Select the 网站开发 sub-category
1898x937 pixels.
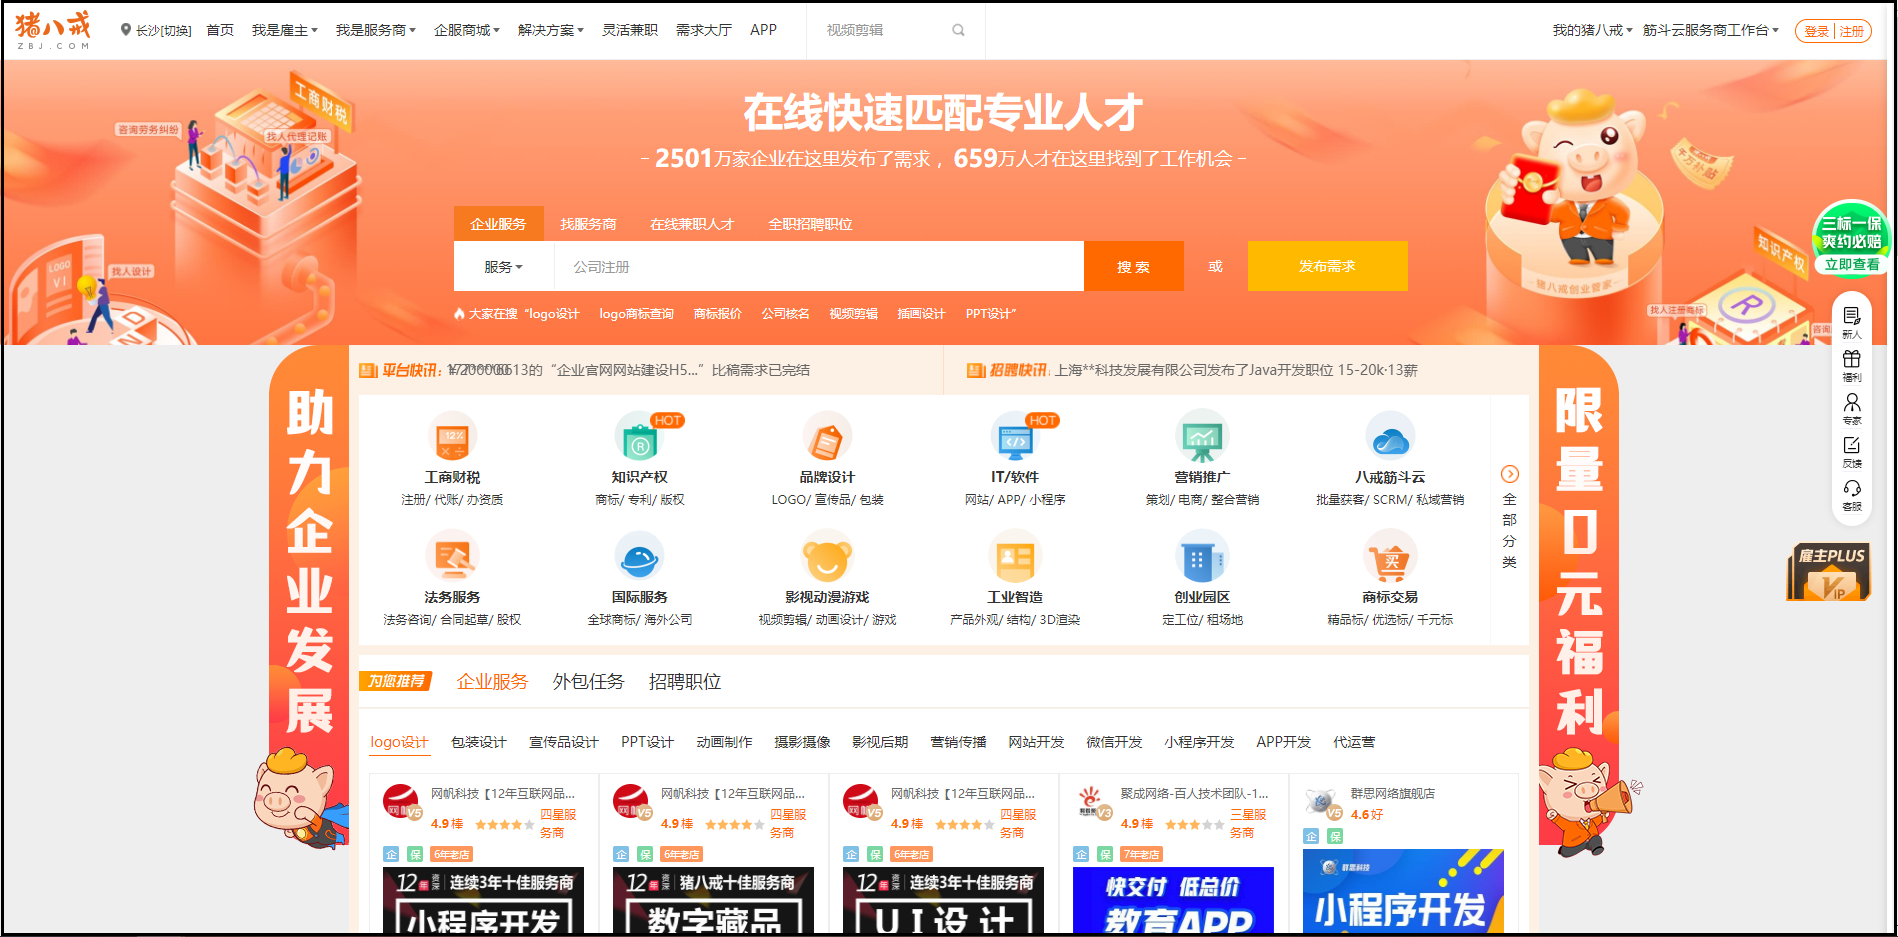(x=1036, y=742)
